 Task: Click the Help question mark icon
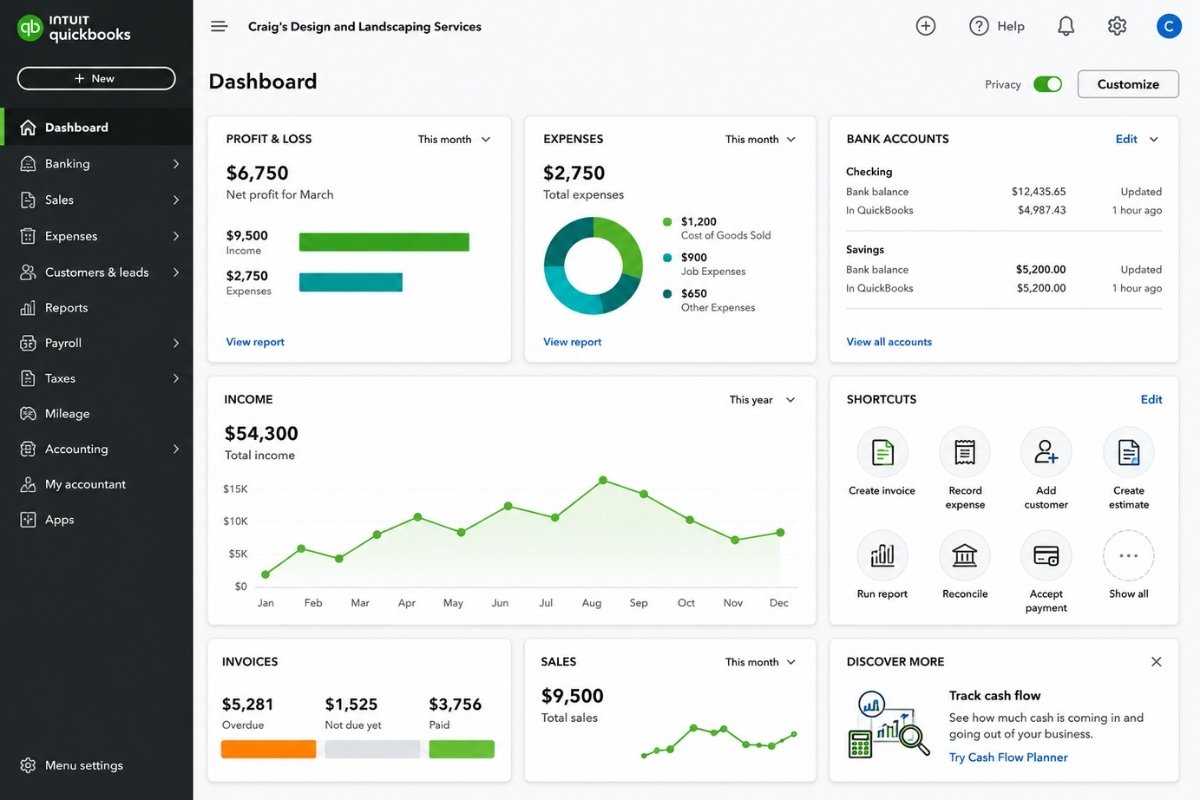click(979, 26)
